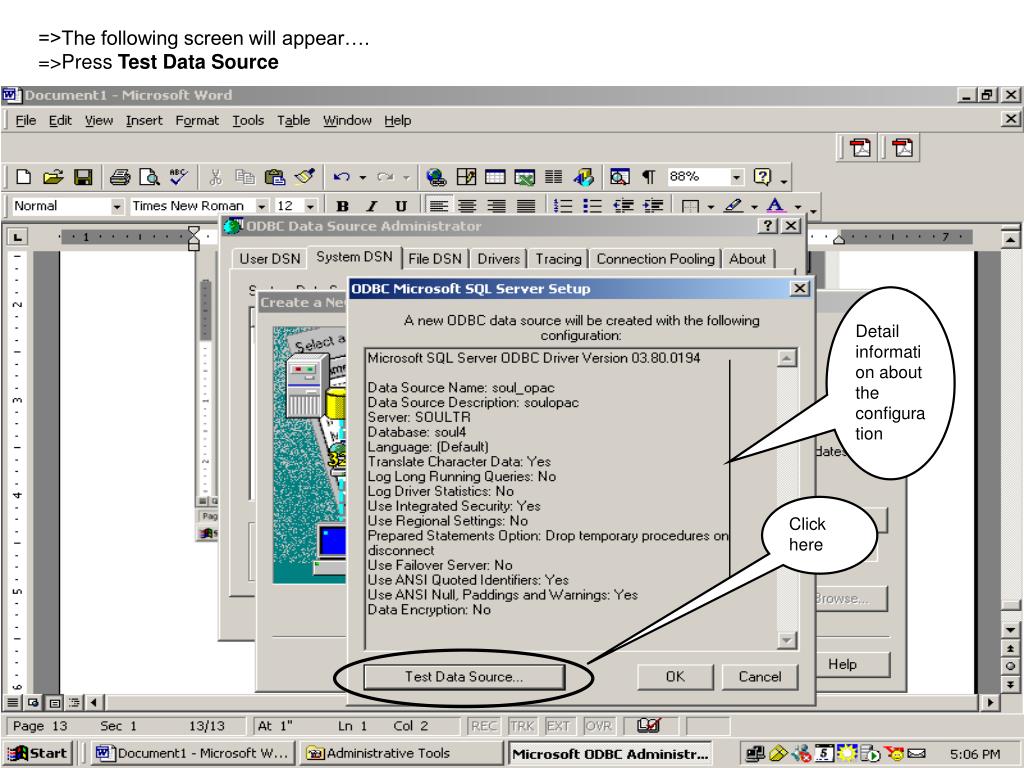Screen dimensions: 1024x768
Task: Click the first Adobe PDF icon
Action: [x=860, y=148]
